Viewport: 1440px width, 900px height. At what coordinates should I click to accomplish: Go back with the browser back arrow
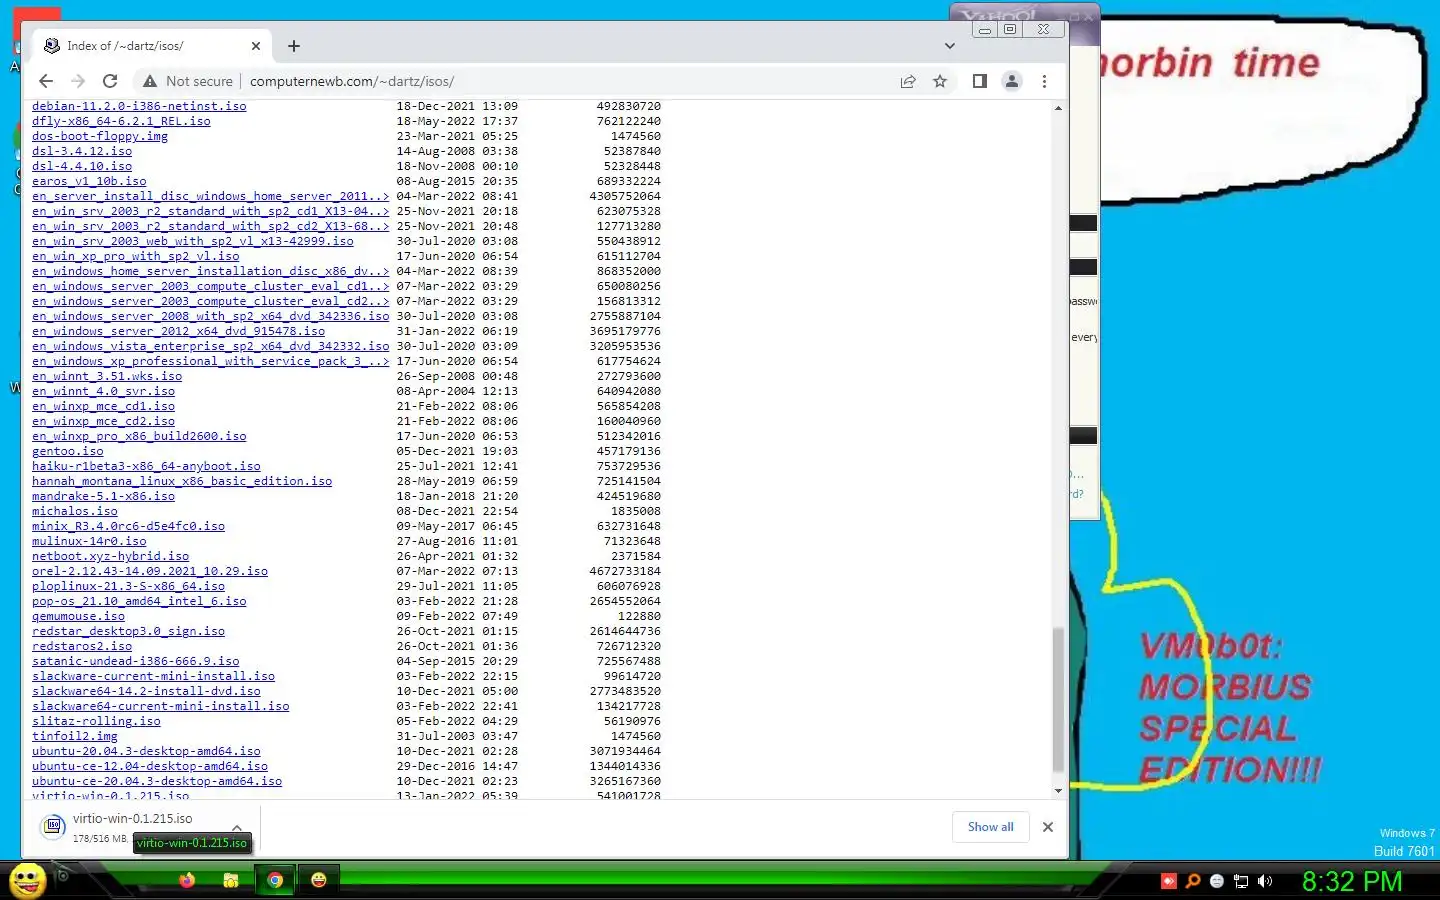point(46,81)
